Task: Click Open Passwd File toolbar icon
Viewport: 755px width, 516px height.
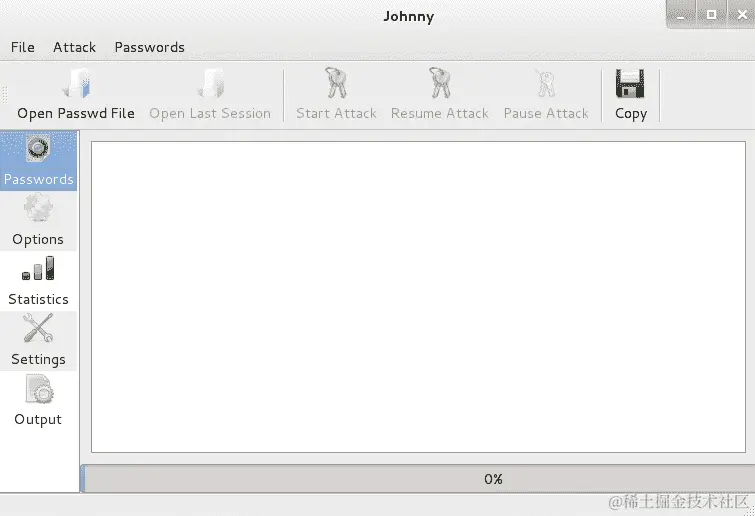Action: tap(77, 83)
